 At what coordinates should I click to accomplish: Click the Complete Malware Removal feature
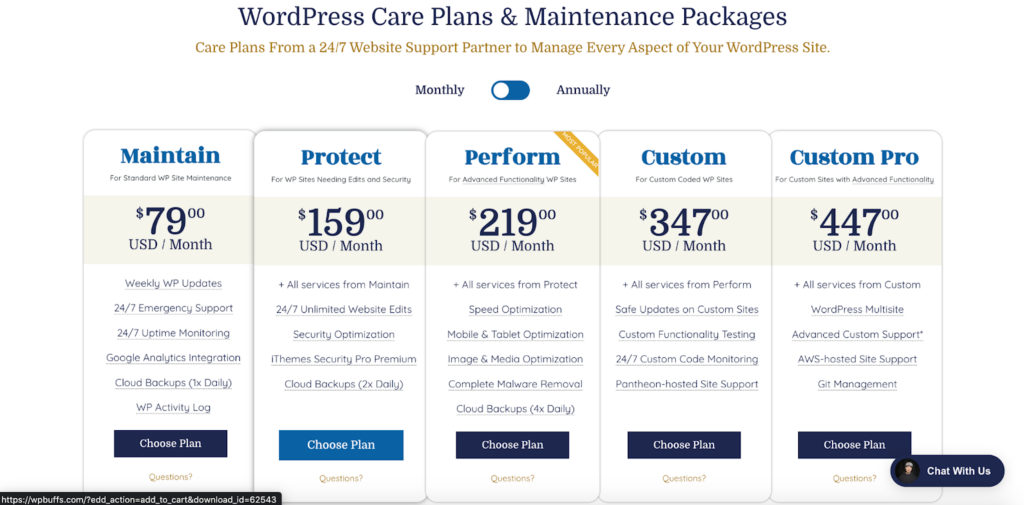pyautogui.click(x=515, y=384)
